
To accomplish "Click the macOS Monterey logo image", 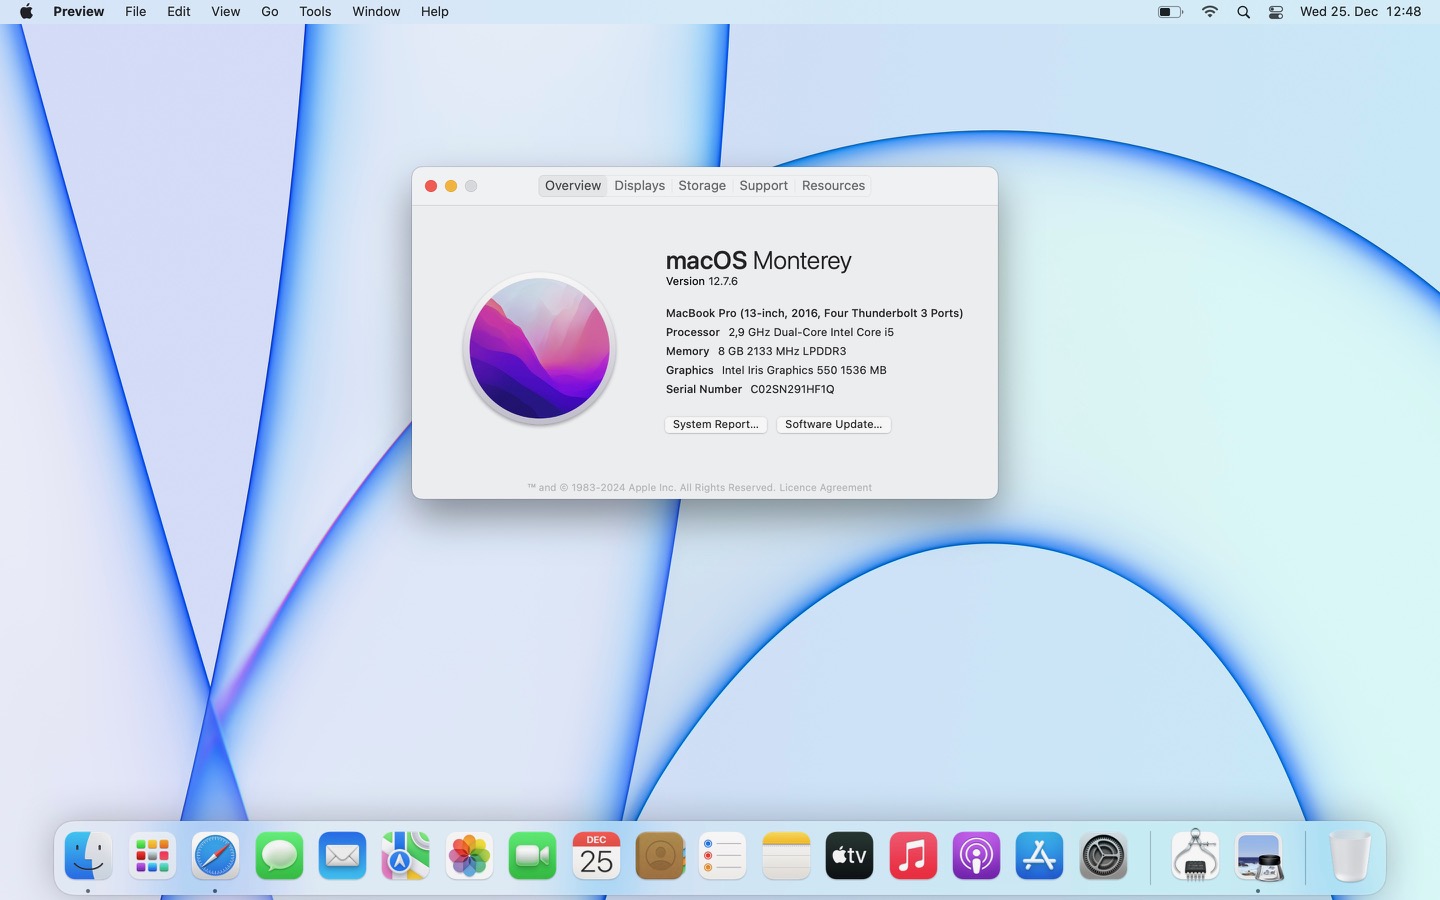I will pyautogui.click(x=539, y=348).
